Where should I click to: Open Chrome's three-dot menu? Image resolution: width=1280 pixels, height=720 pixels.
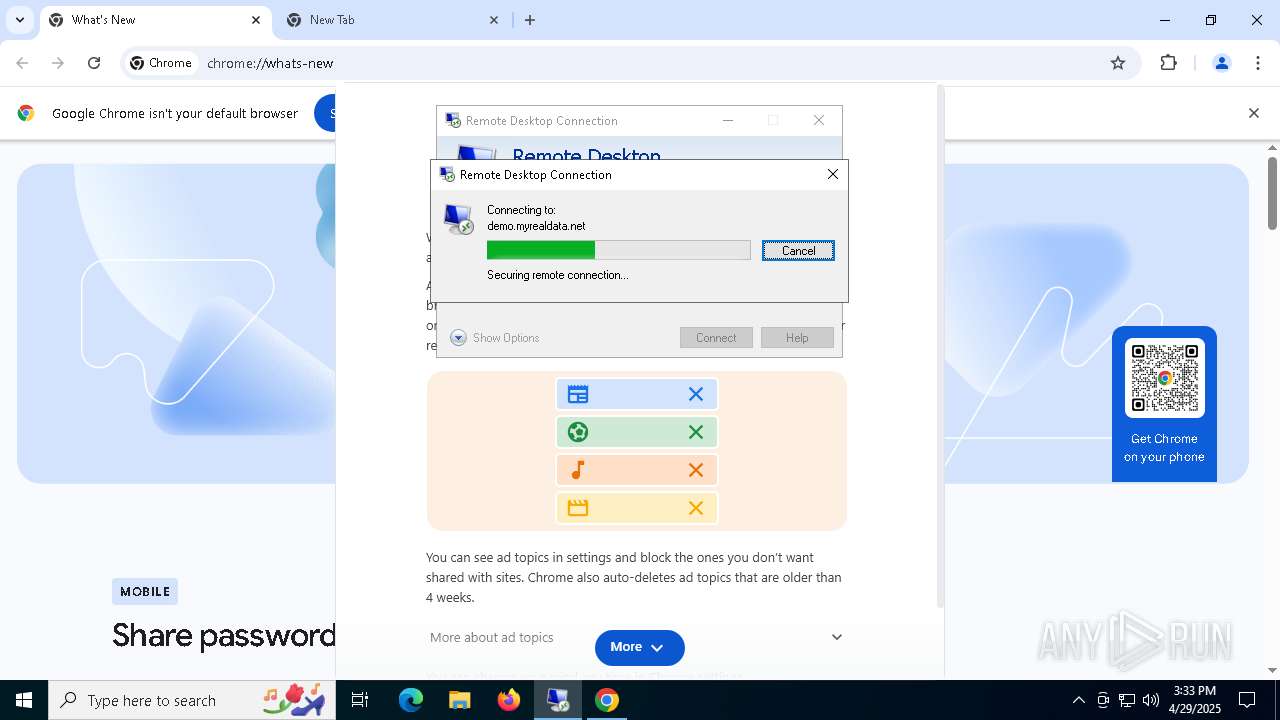tap(1258, 63)
